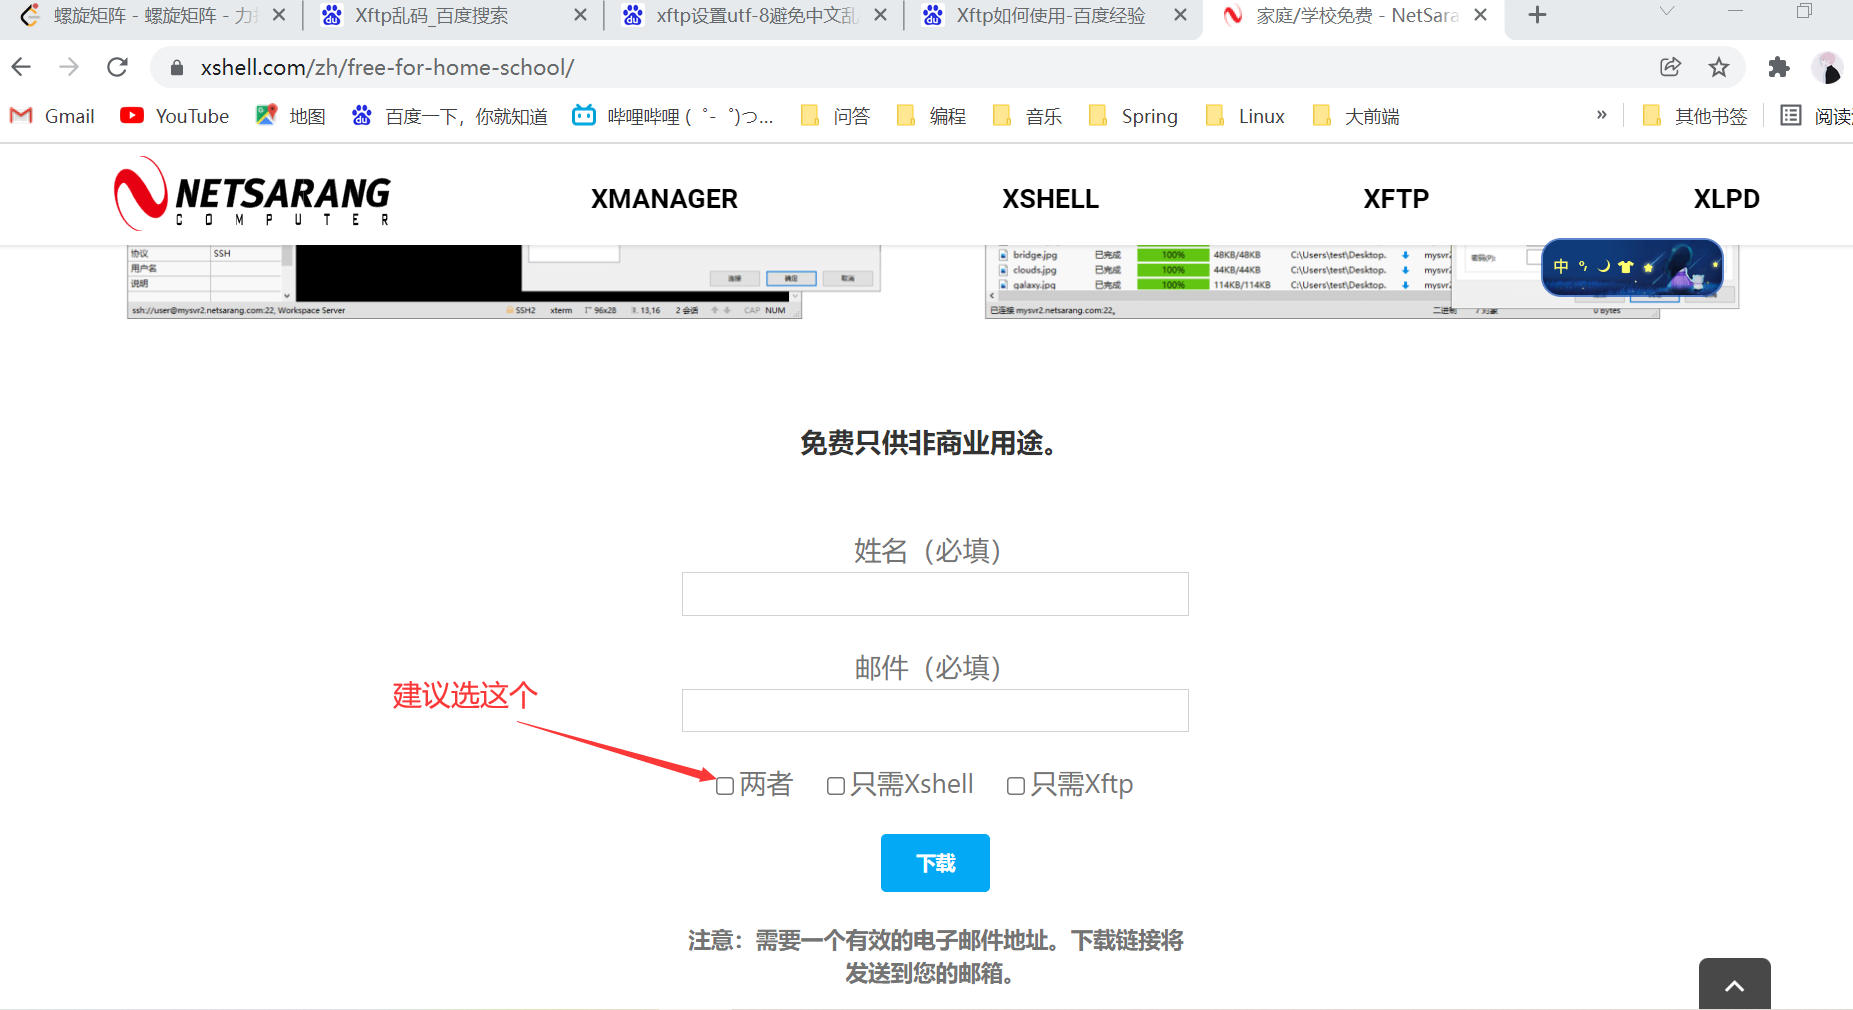Image resolution: width=1853 pixels, height=1010 pixels.
Task: Close the xftp设置utf-8 tab
Action: (x=880, y=15)
